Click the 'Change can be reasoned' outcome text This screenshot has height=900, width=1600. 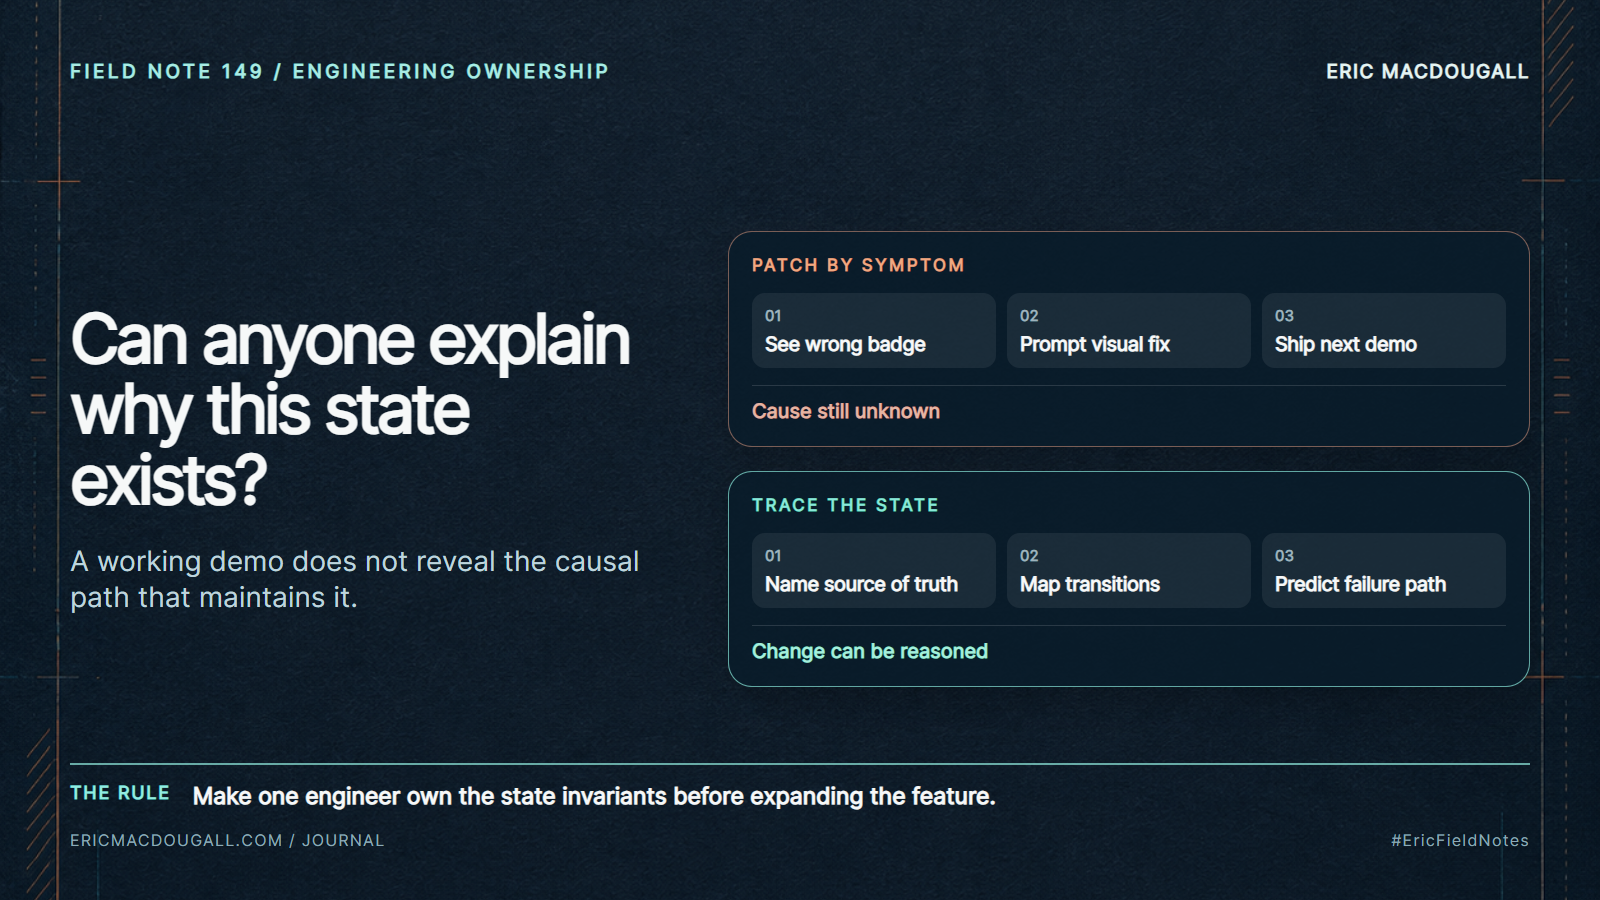(870, 651)
